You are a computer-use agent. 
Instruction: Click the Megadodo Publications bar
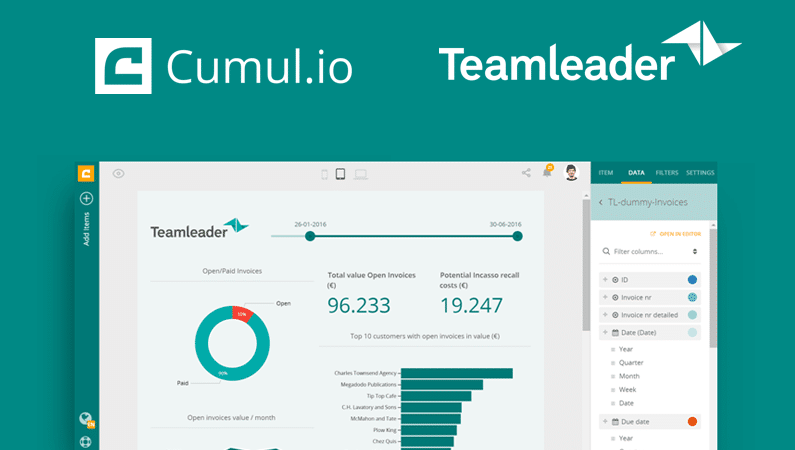coord(442,385)
